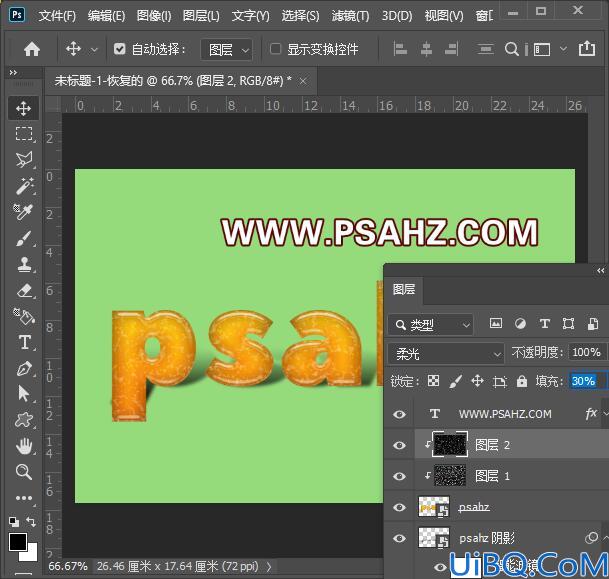Image resolution: width=609 pixels, height=579 pixels.
Task: Select the Path Selection tool
Action: [24, 394]
